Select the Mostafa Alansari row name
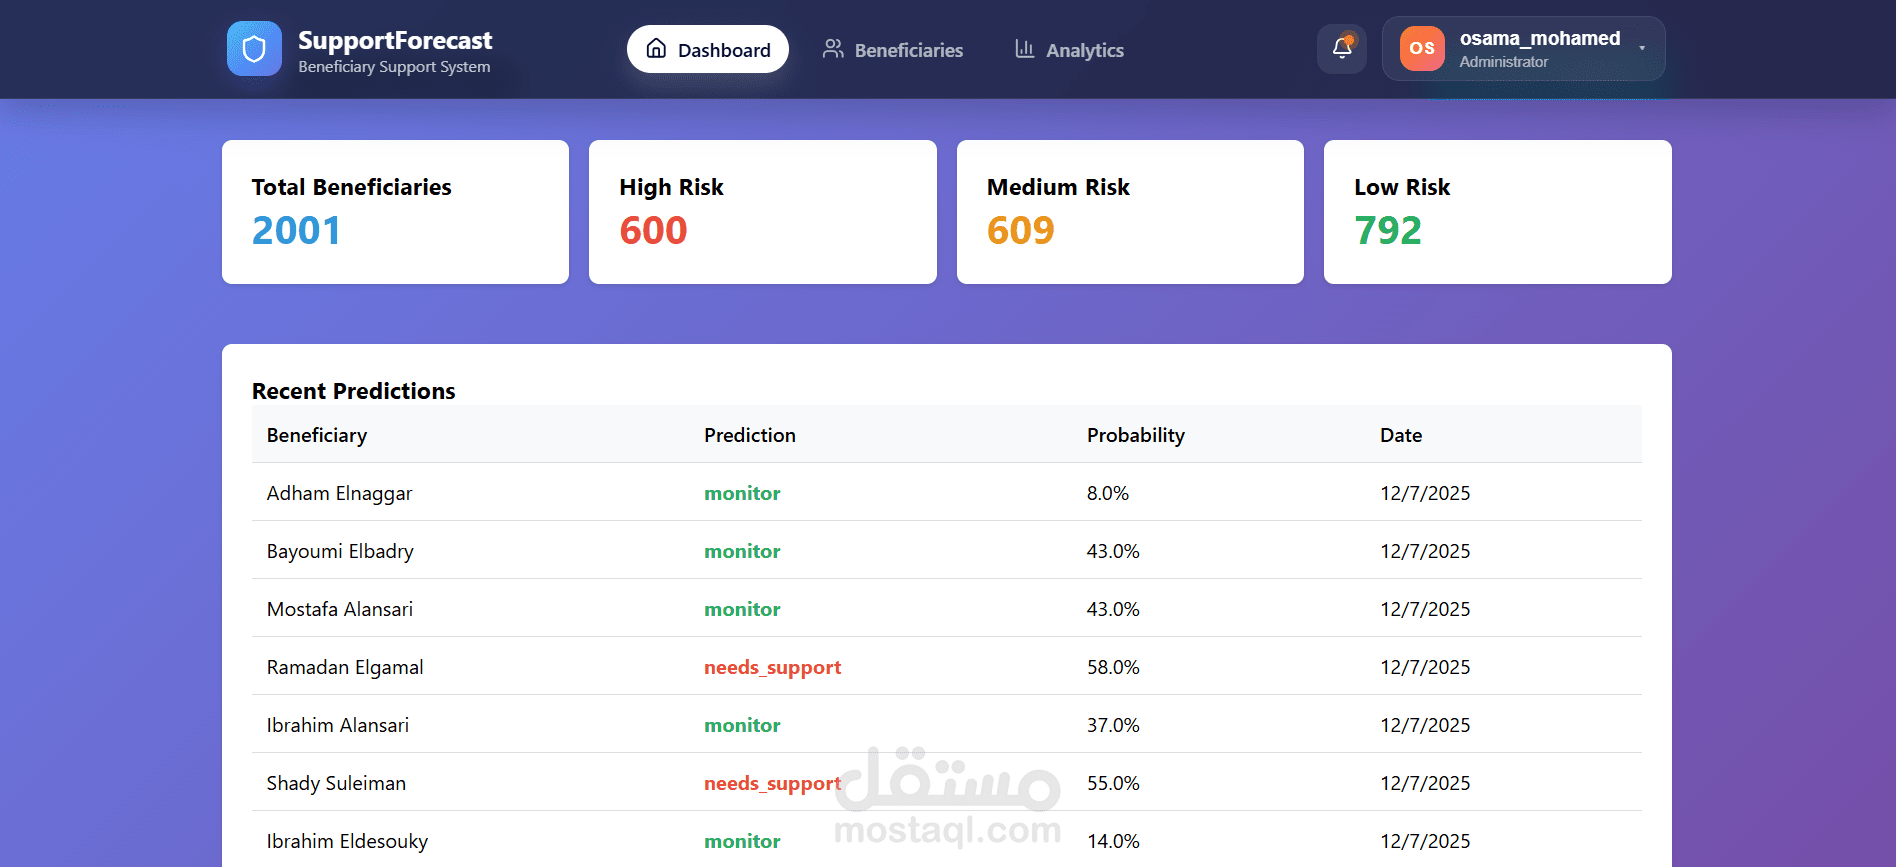 [x=340, y=609]
